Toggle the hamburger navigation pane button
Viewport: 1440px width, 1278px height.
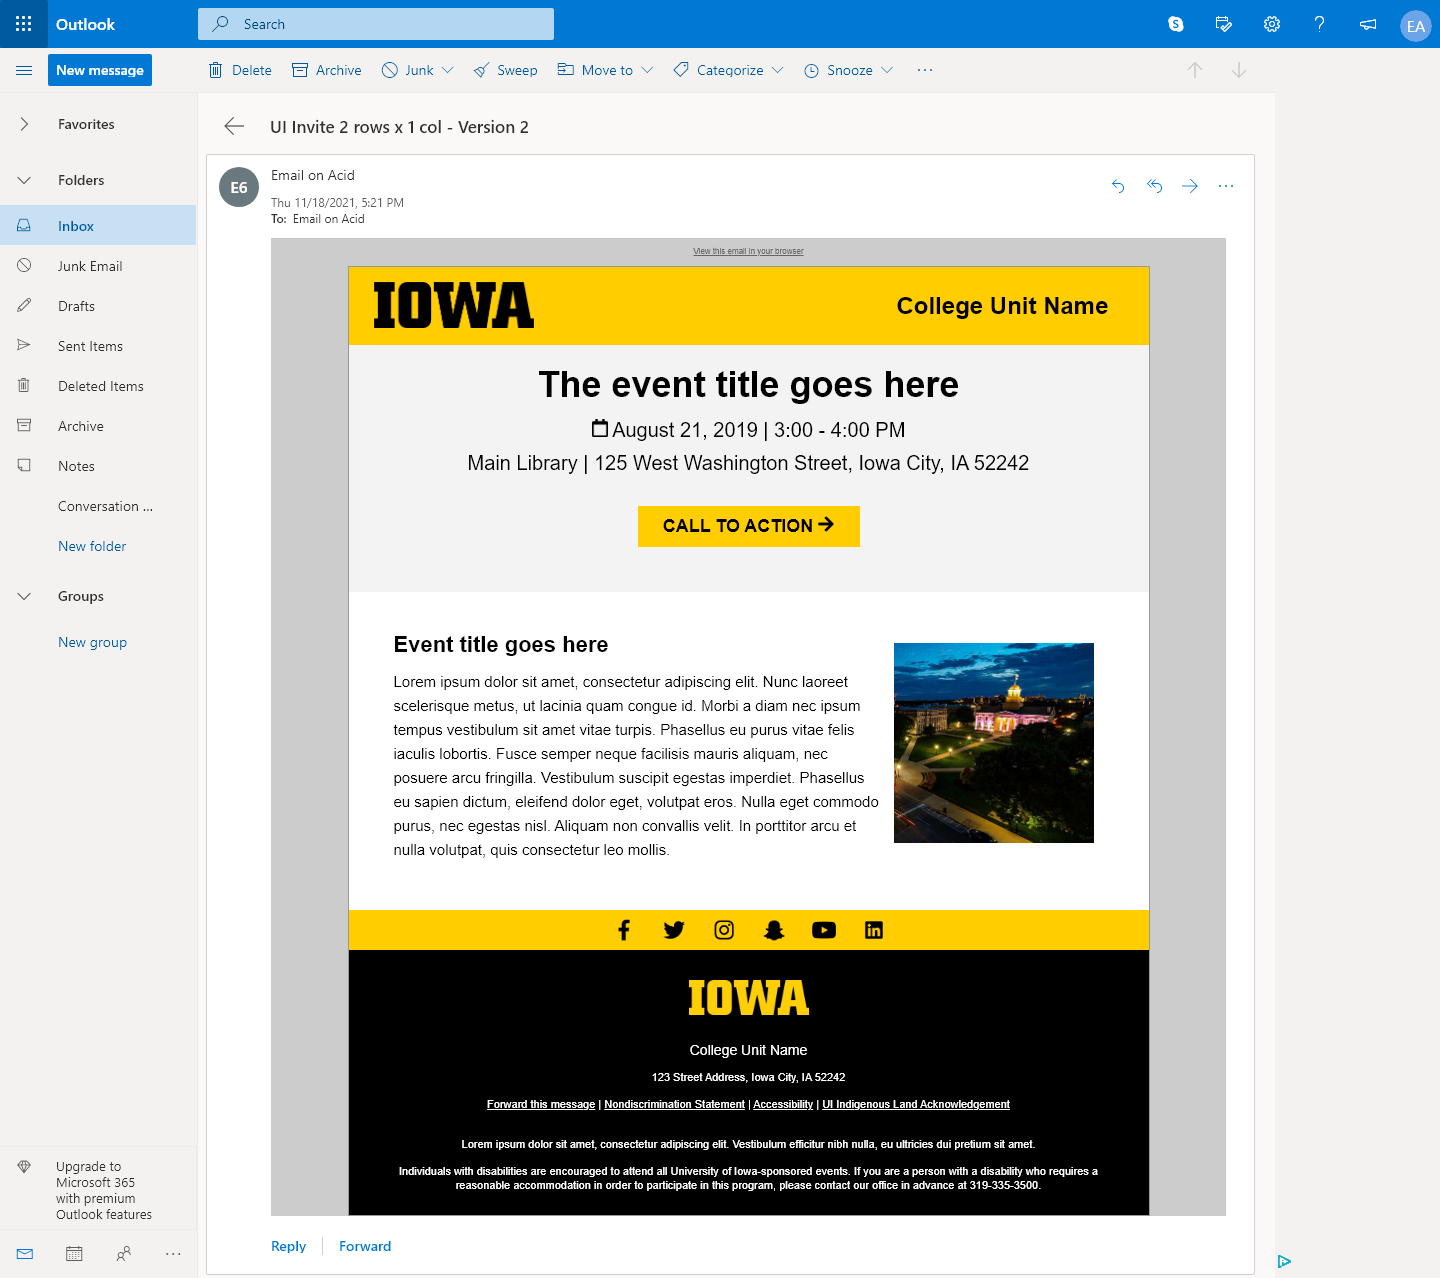(24, 70)
